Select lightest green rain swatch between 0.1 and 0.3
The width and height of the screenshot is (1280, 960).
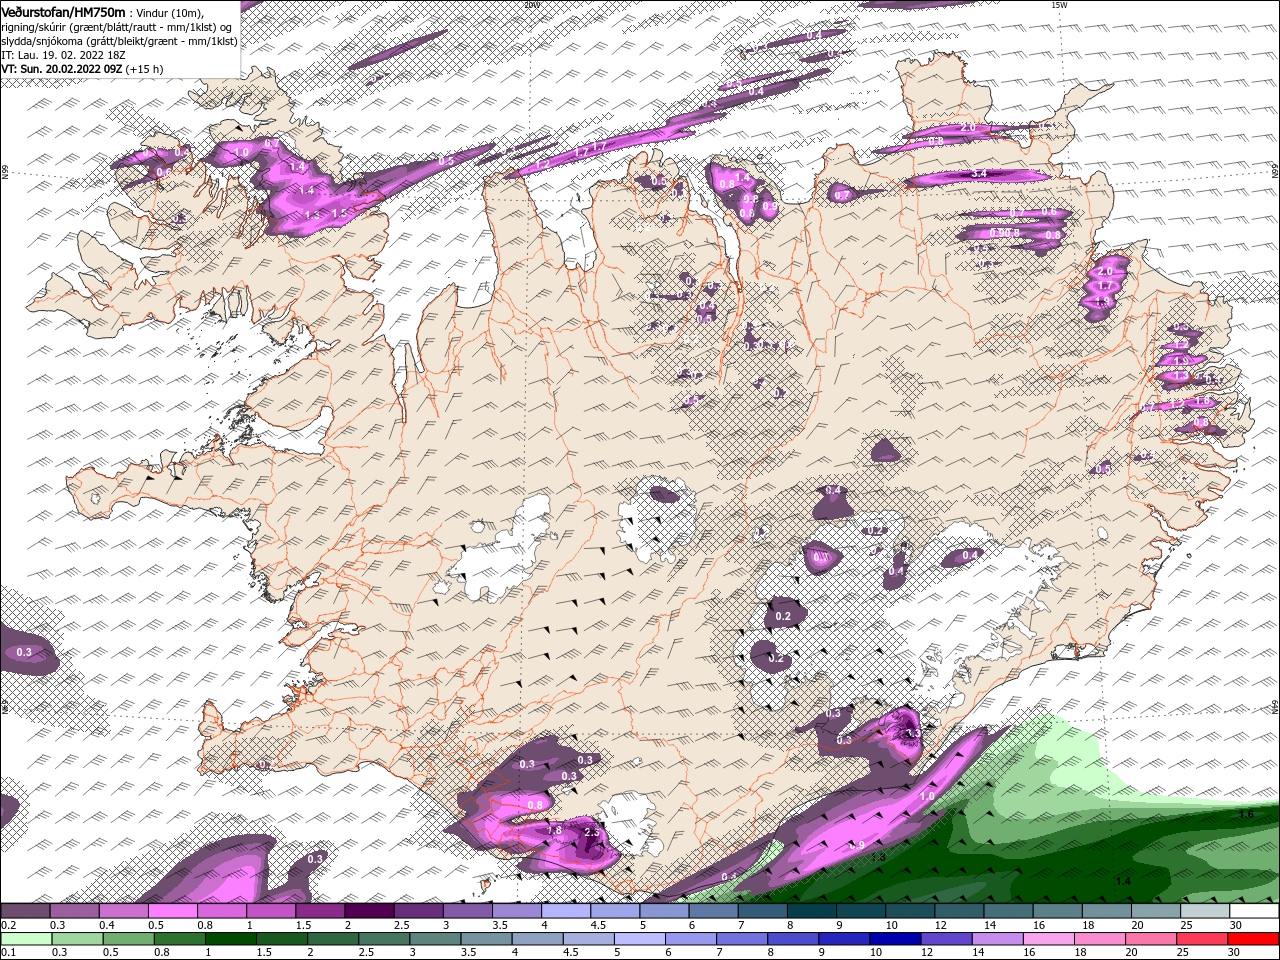coord(25,938)
